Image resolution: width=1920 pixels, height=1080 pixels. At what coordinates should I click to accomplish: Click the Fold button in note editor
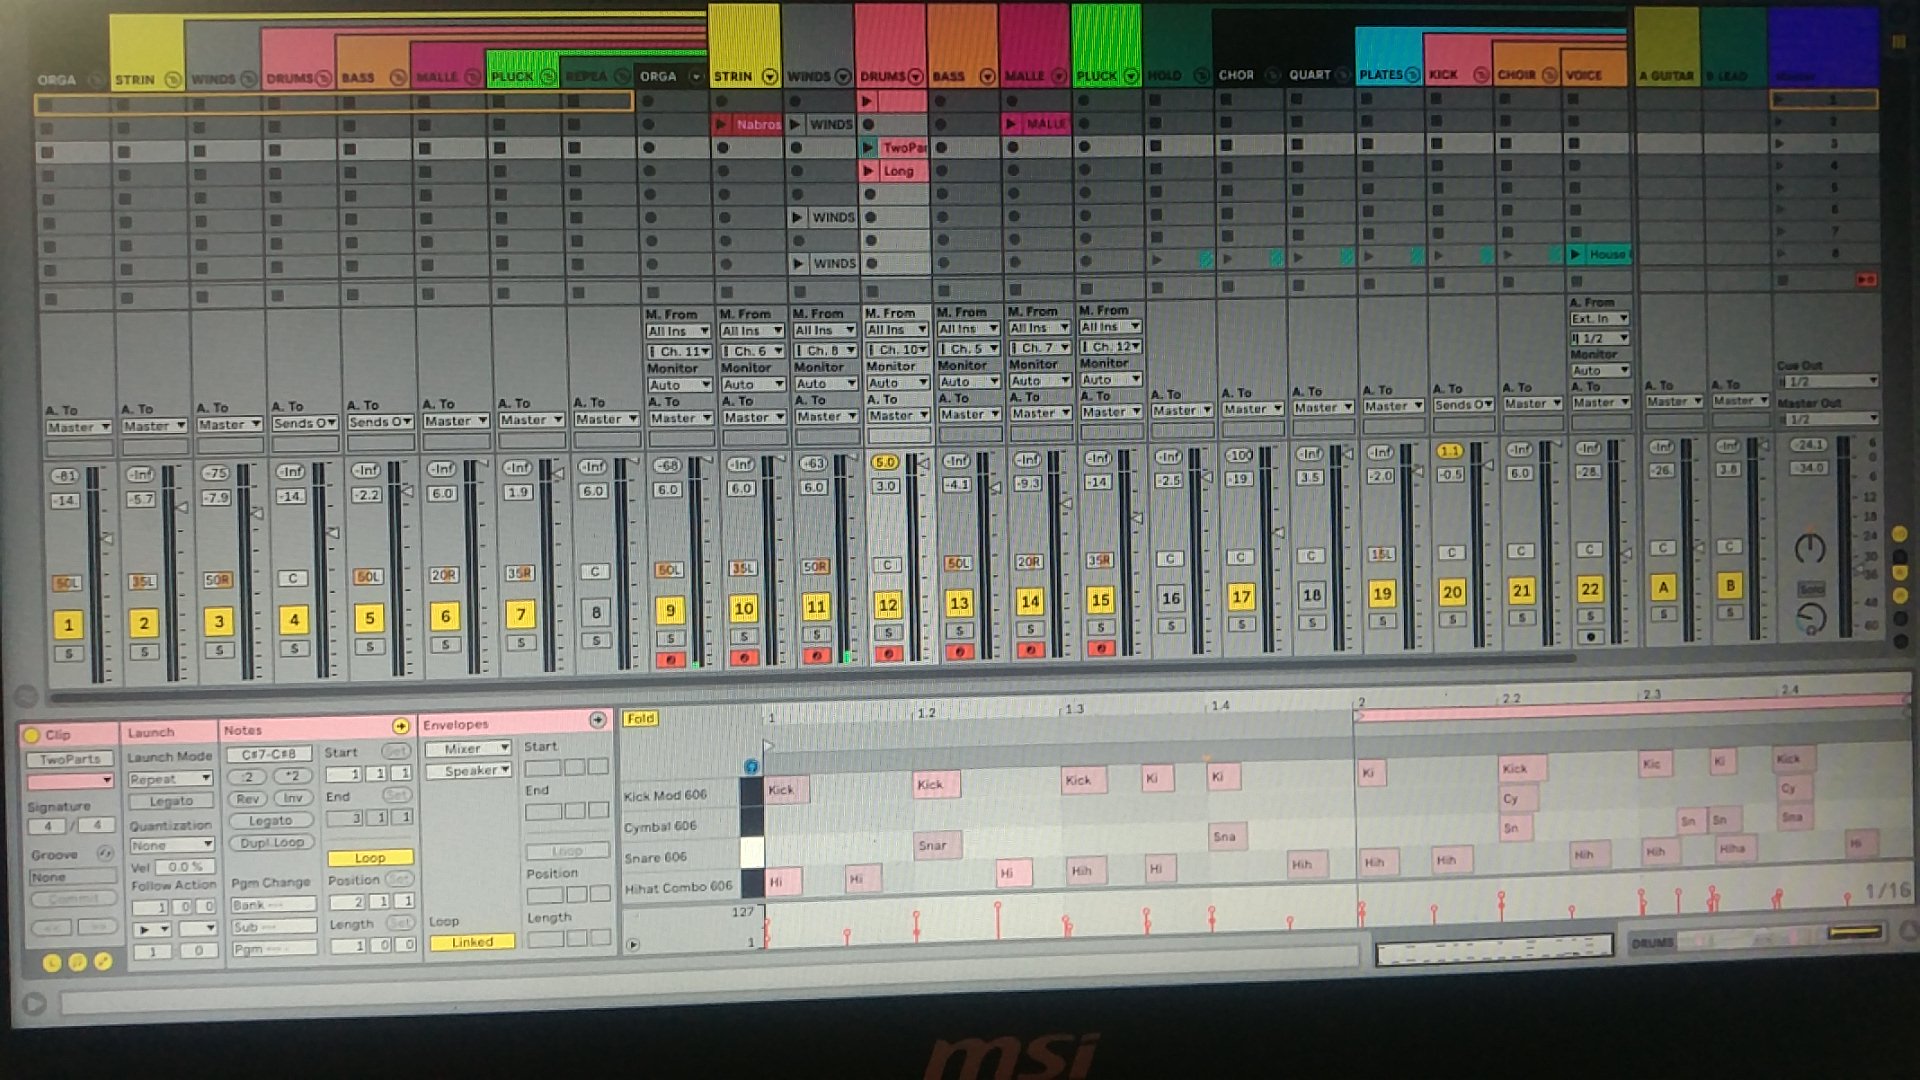click(x=640, y=718)
